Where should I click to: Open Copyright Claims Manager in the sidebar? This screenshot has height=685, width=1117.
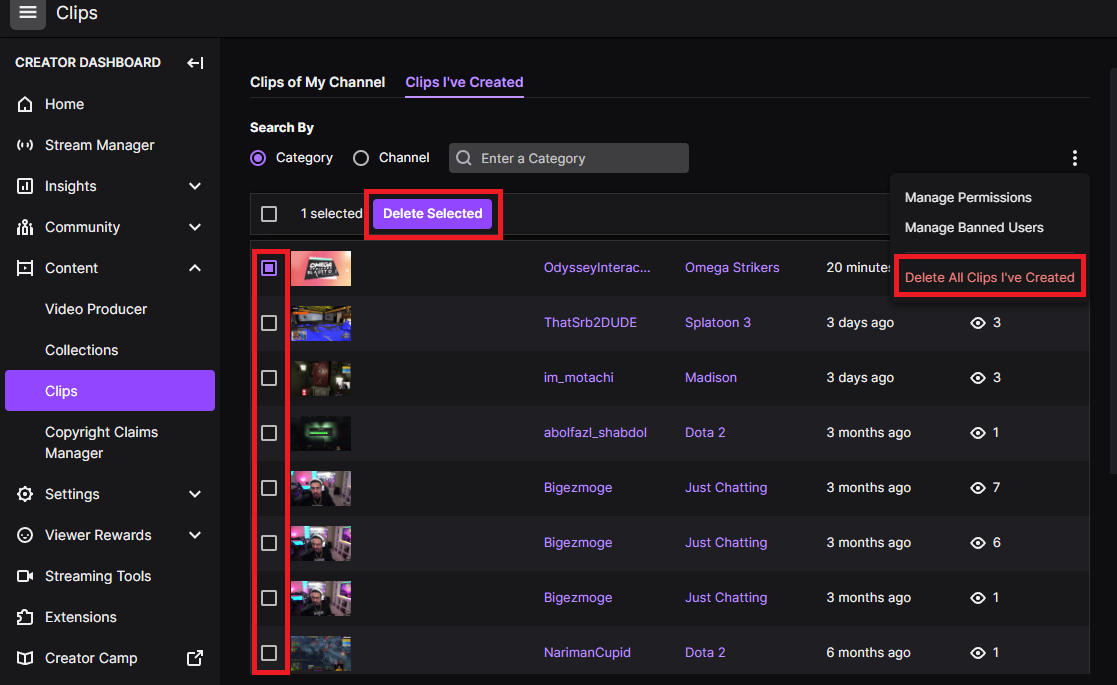click(x=102, y=443)
